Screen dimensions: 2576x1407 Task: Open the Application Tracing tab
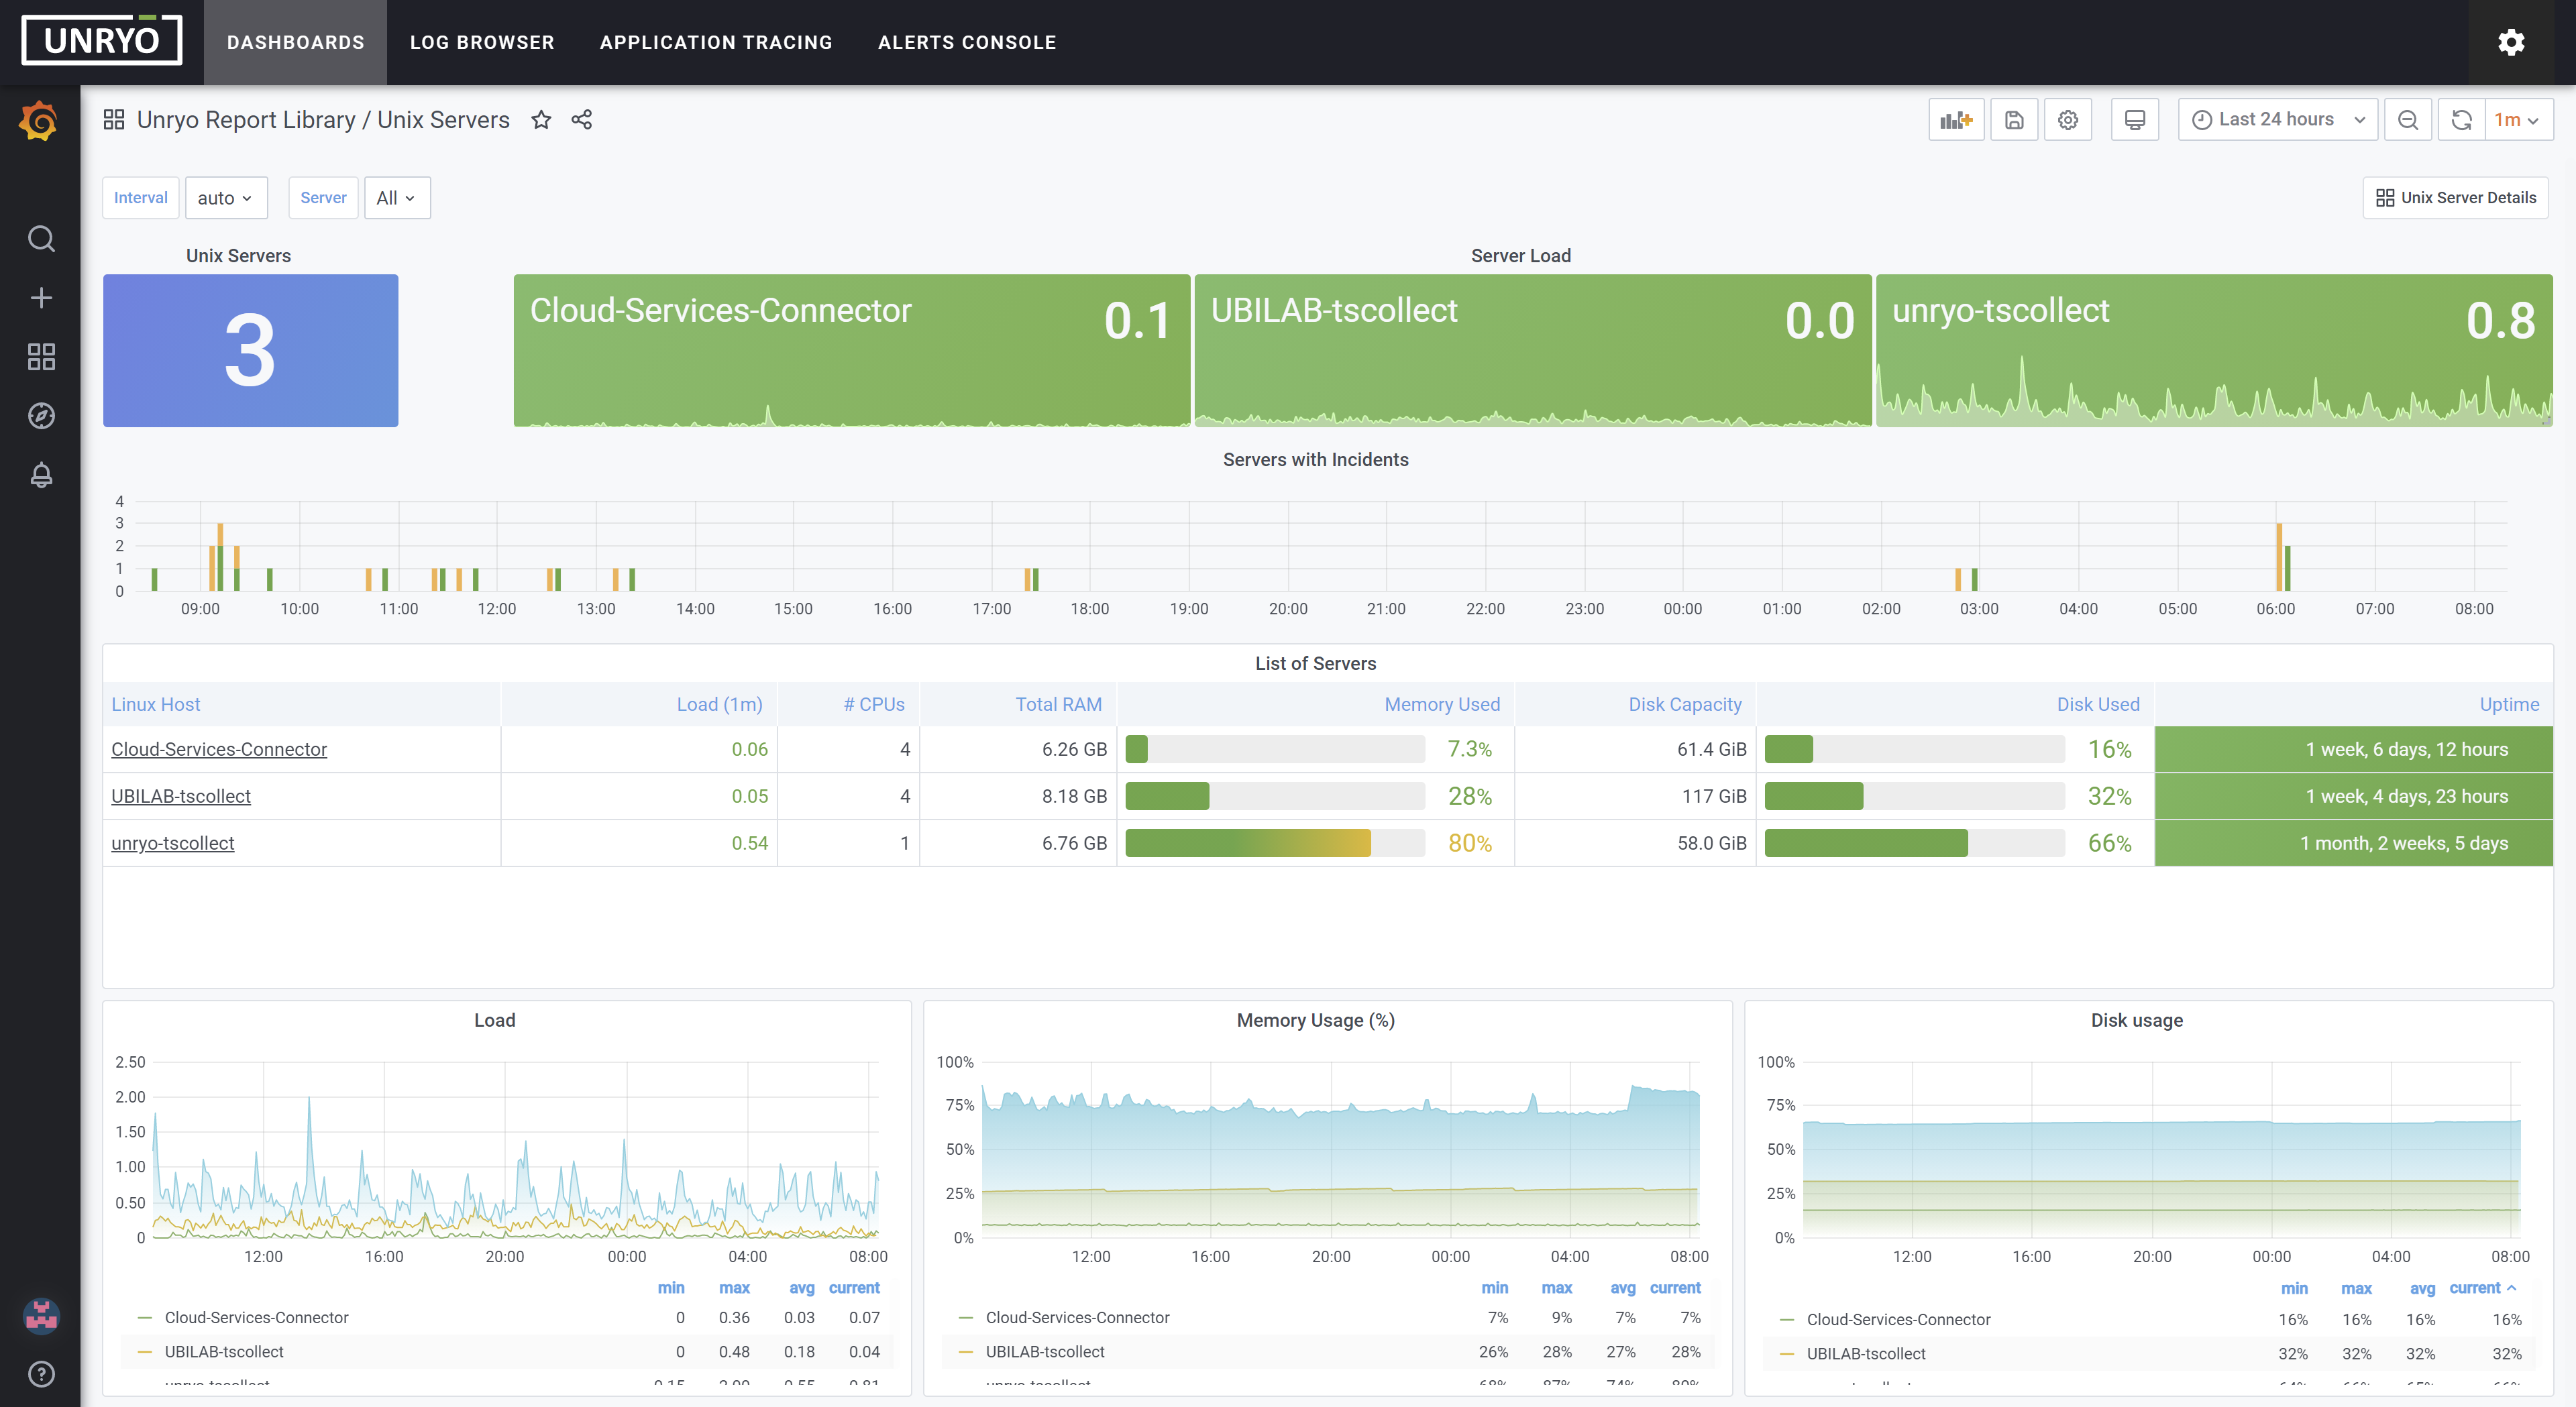click(x=716, y=42)
